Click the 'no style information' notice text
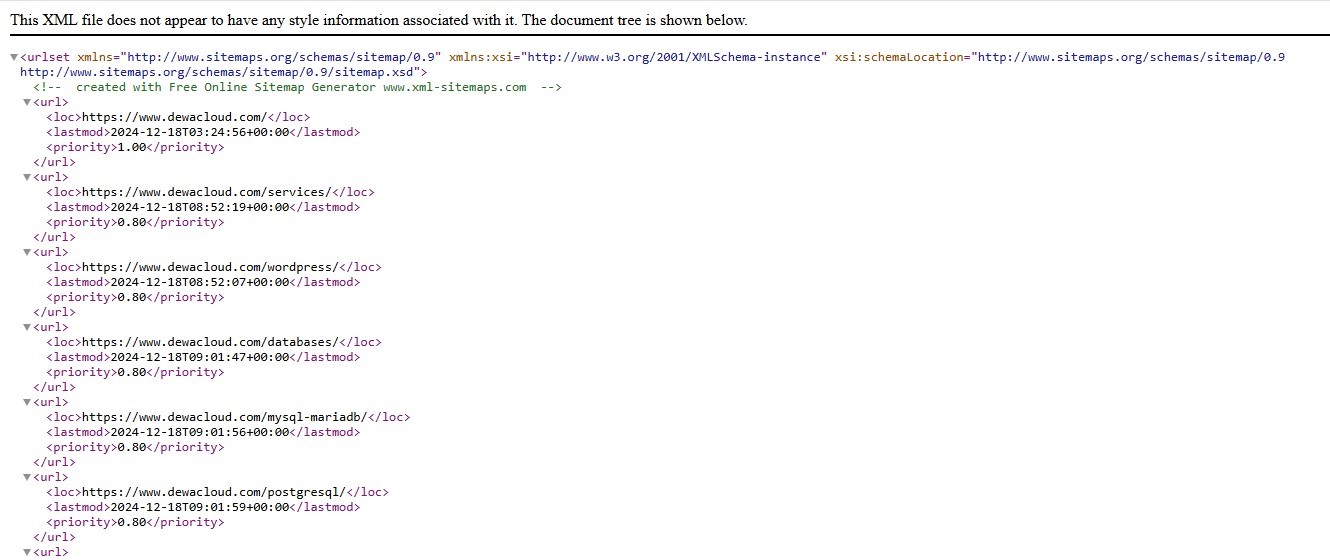 tap(379, 20)
